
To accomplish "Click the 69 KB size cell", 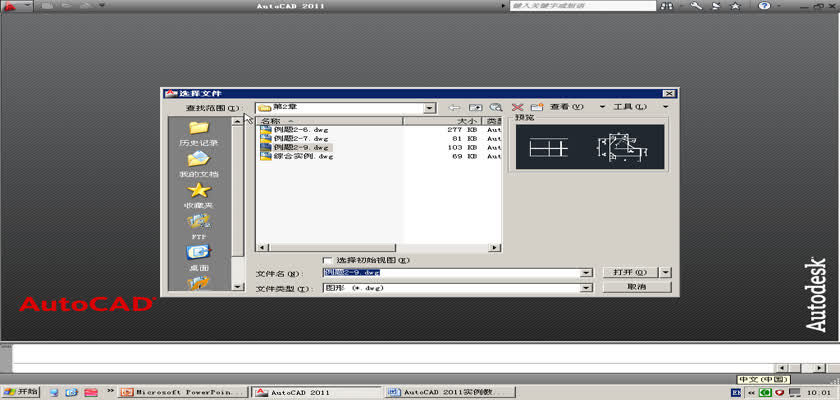I will (464, 156).
